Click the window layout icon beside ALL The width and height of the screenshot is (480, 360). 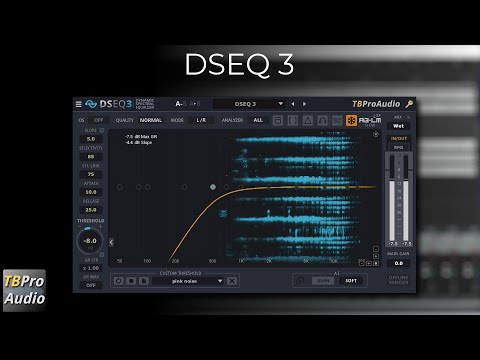click(278, 120)
